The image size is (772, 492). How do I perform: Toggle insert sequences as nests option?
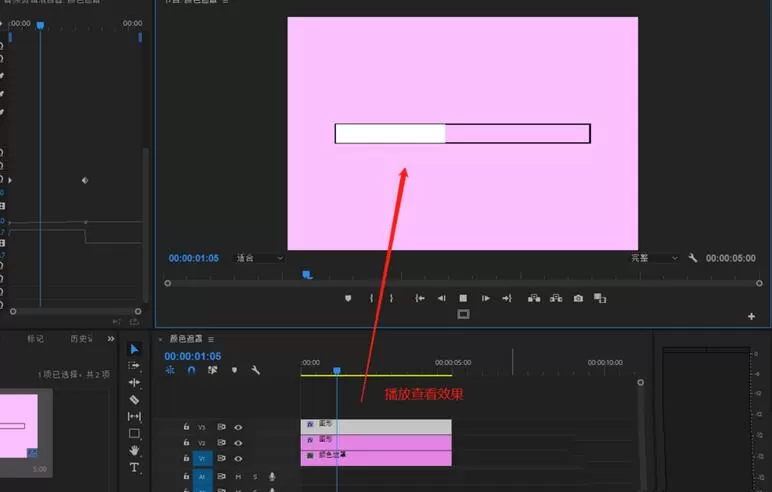coord(170,370)
